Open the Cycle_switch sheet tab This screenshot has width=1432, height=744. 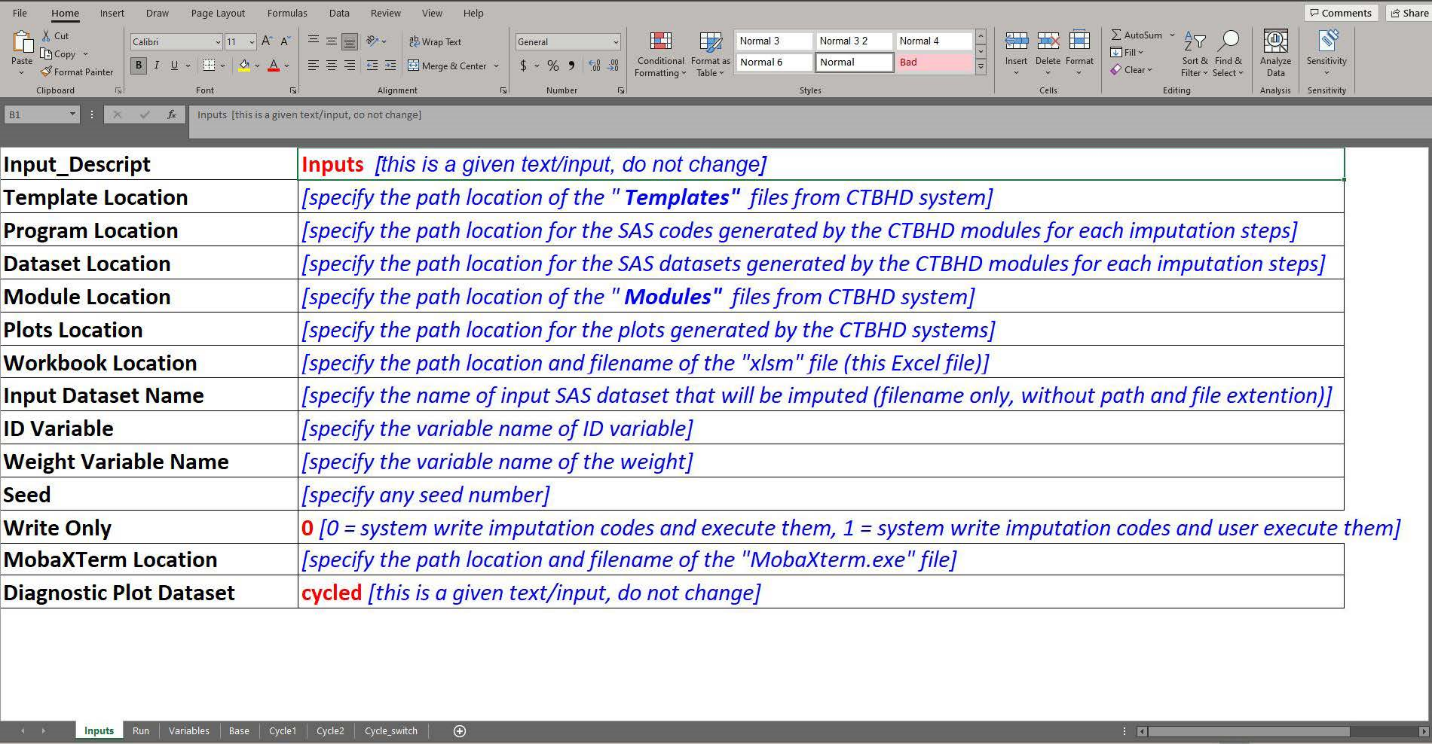coord(391,731)
